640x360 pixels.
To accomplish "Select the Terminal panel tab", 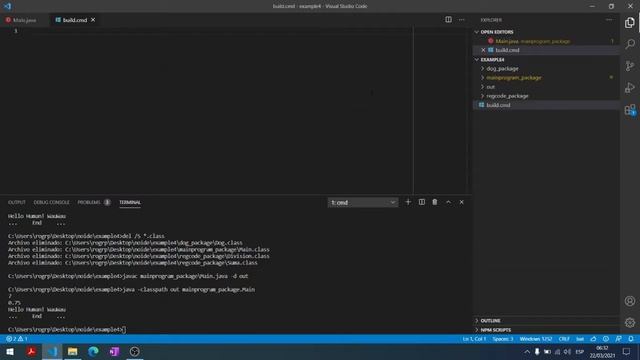I will [130, 202].
